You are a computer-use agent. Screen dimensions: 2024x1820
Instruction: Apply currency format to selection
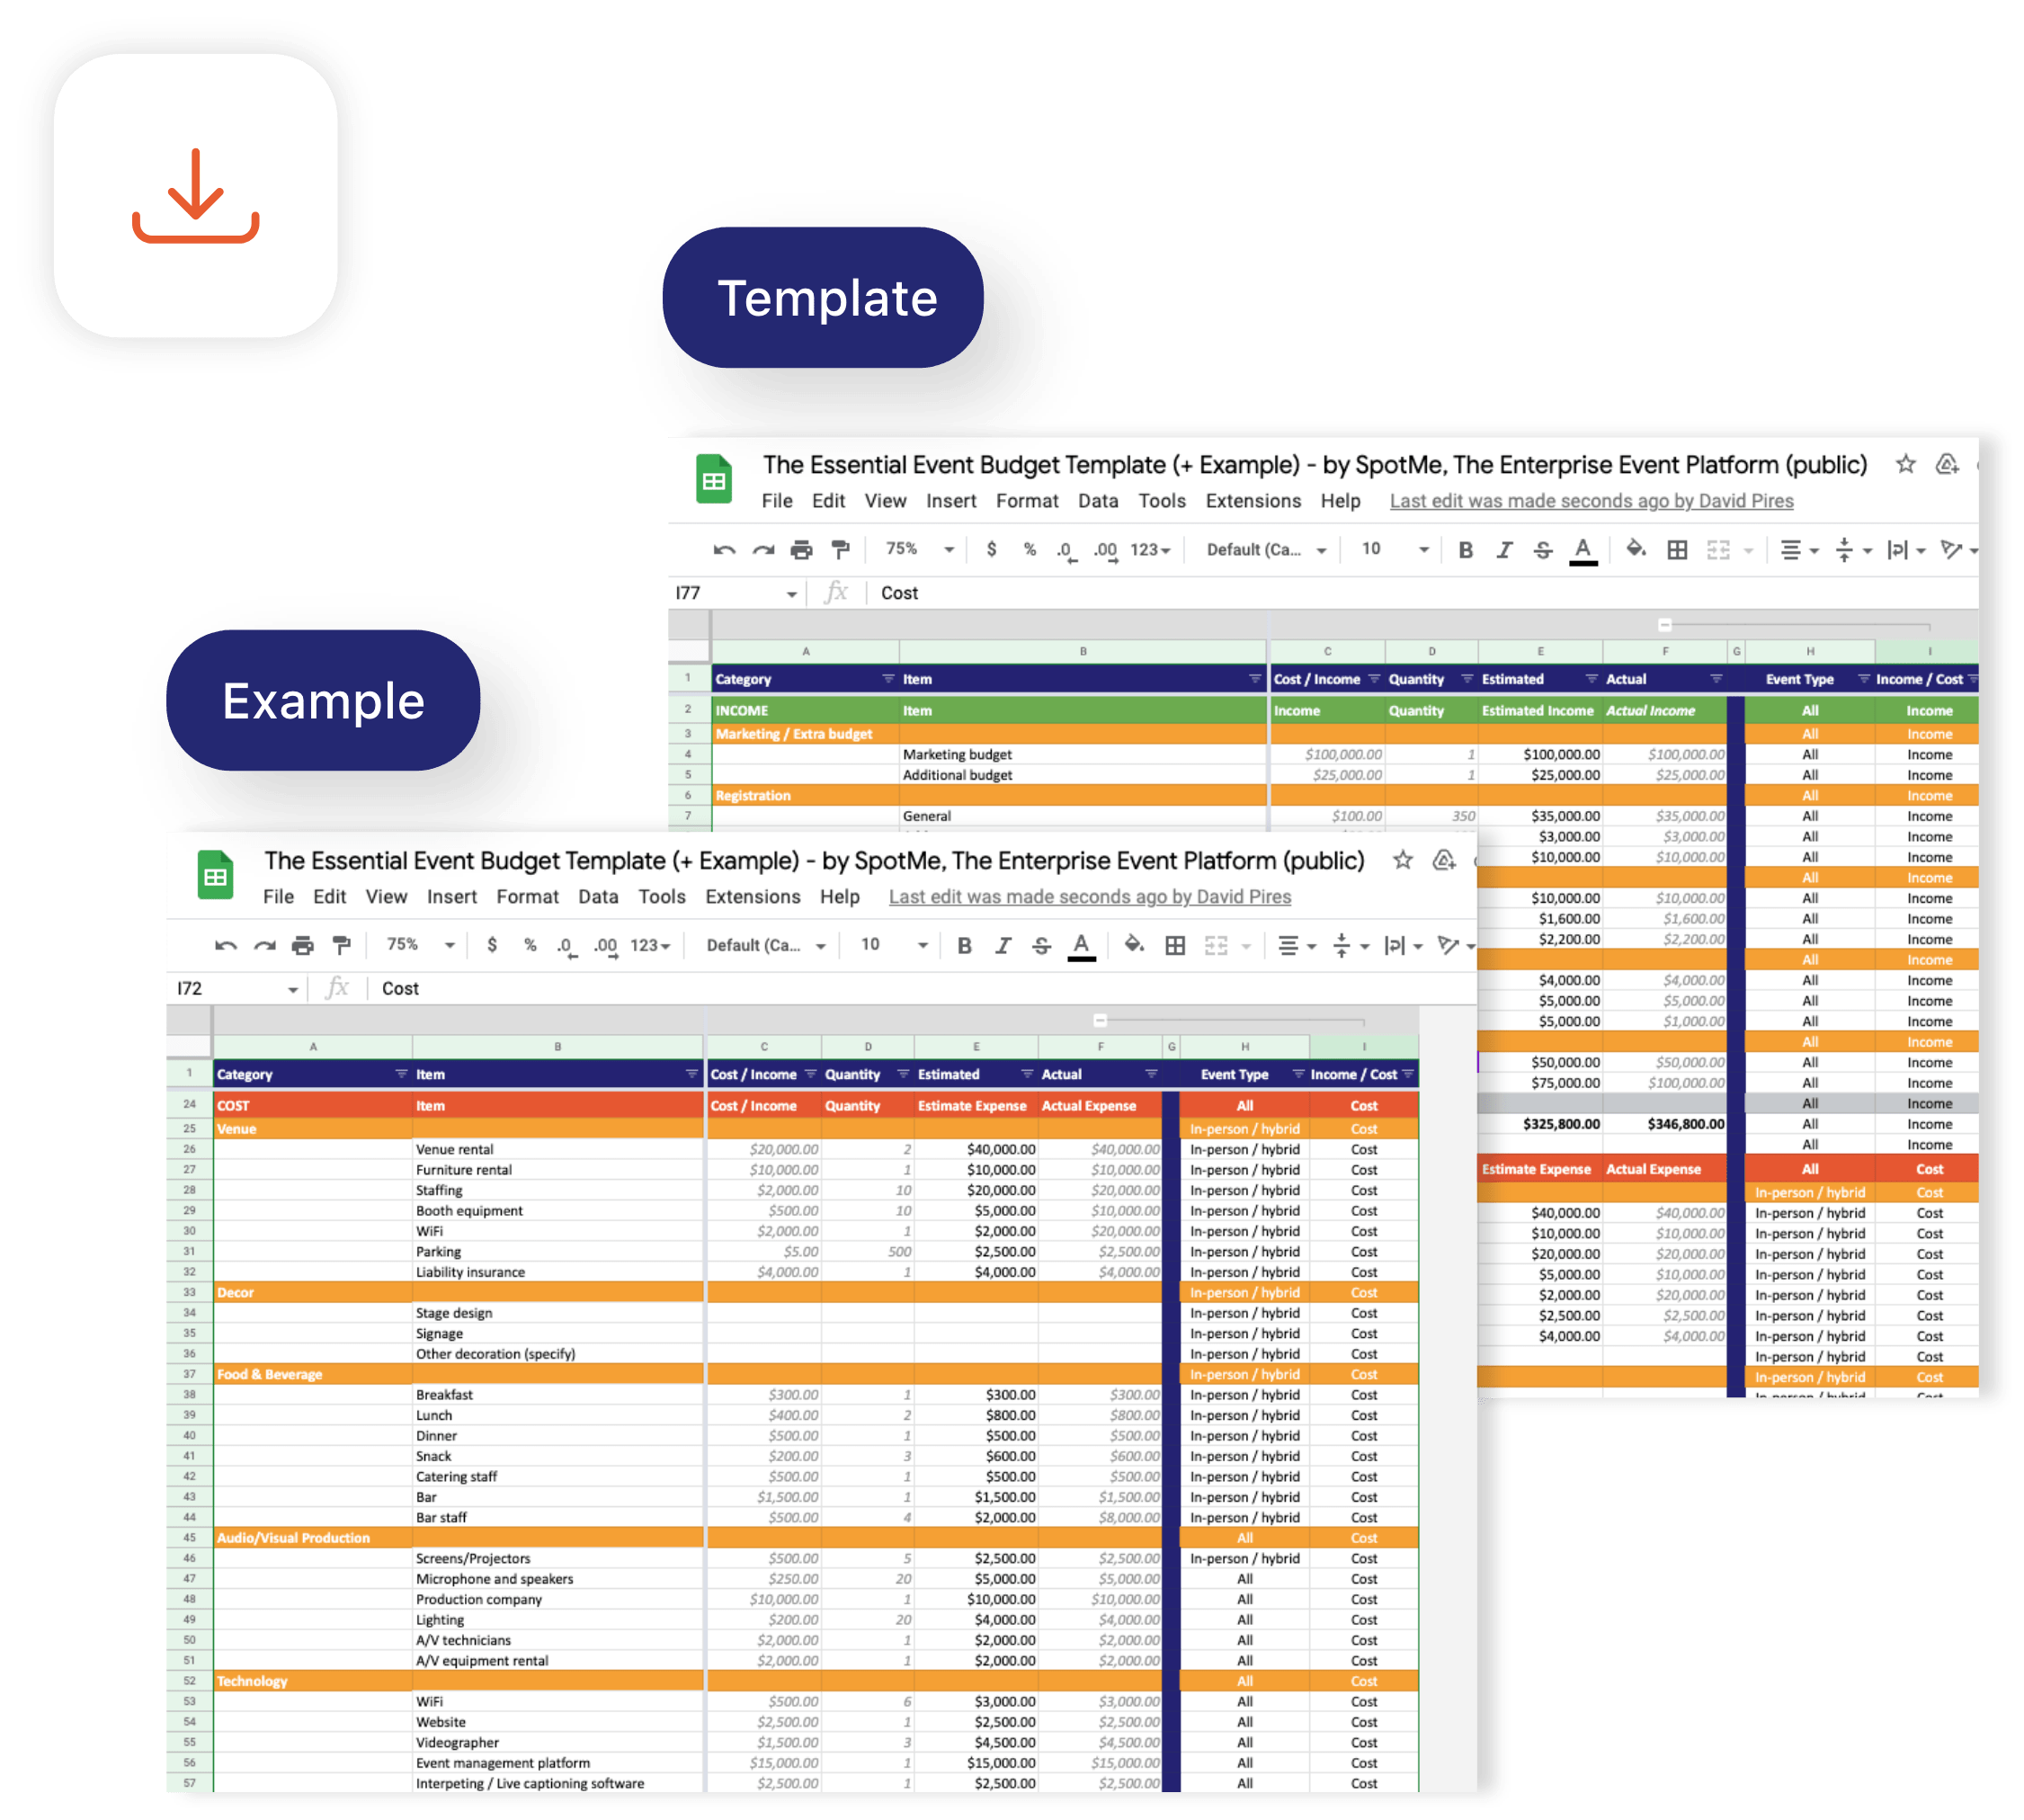(x=492, y=945)
